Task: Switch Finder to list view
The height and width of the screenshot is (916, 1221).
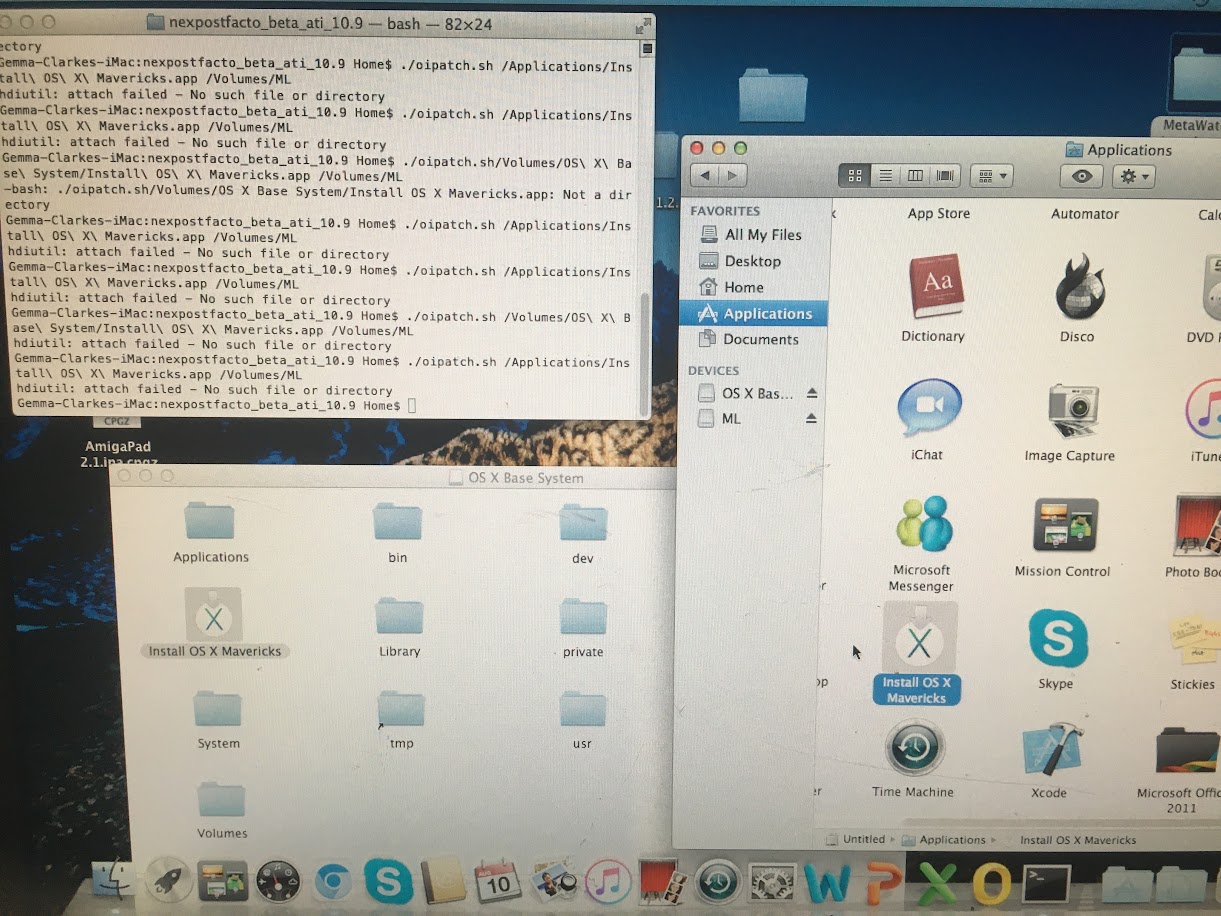Action: [x=885, y=176]
